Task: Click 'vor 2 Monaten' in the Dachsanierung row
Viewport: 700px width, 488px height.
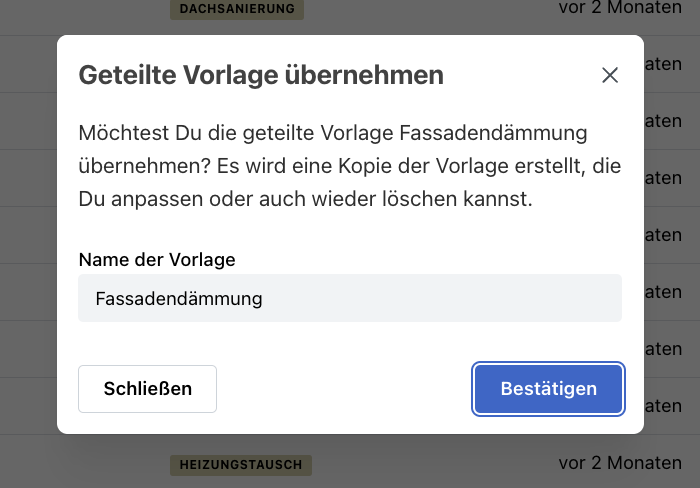Action: [x=620, y=8]
